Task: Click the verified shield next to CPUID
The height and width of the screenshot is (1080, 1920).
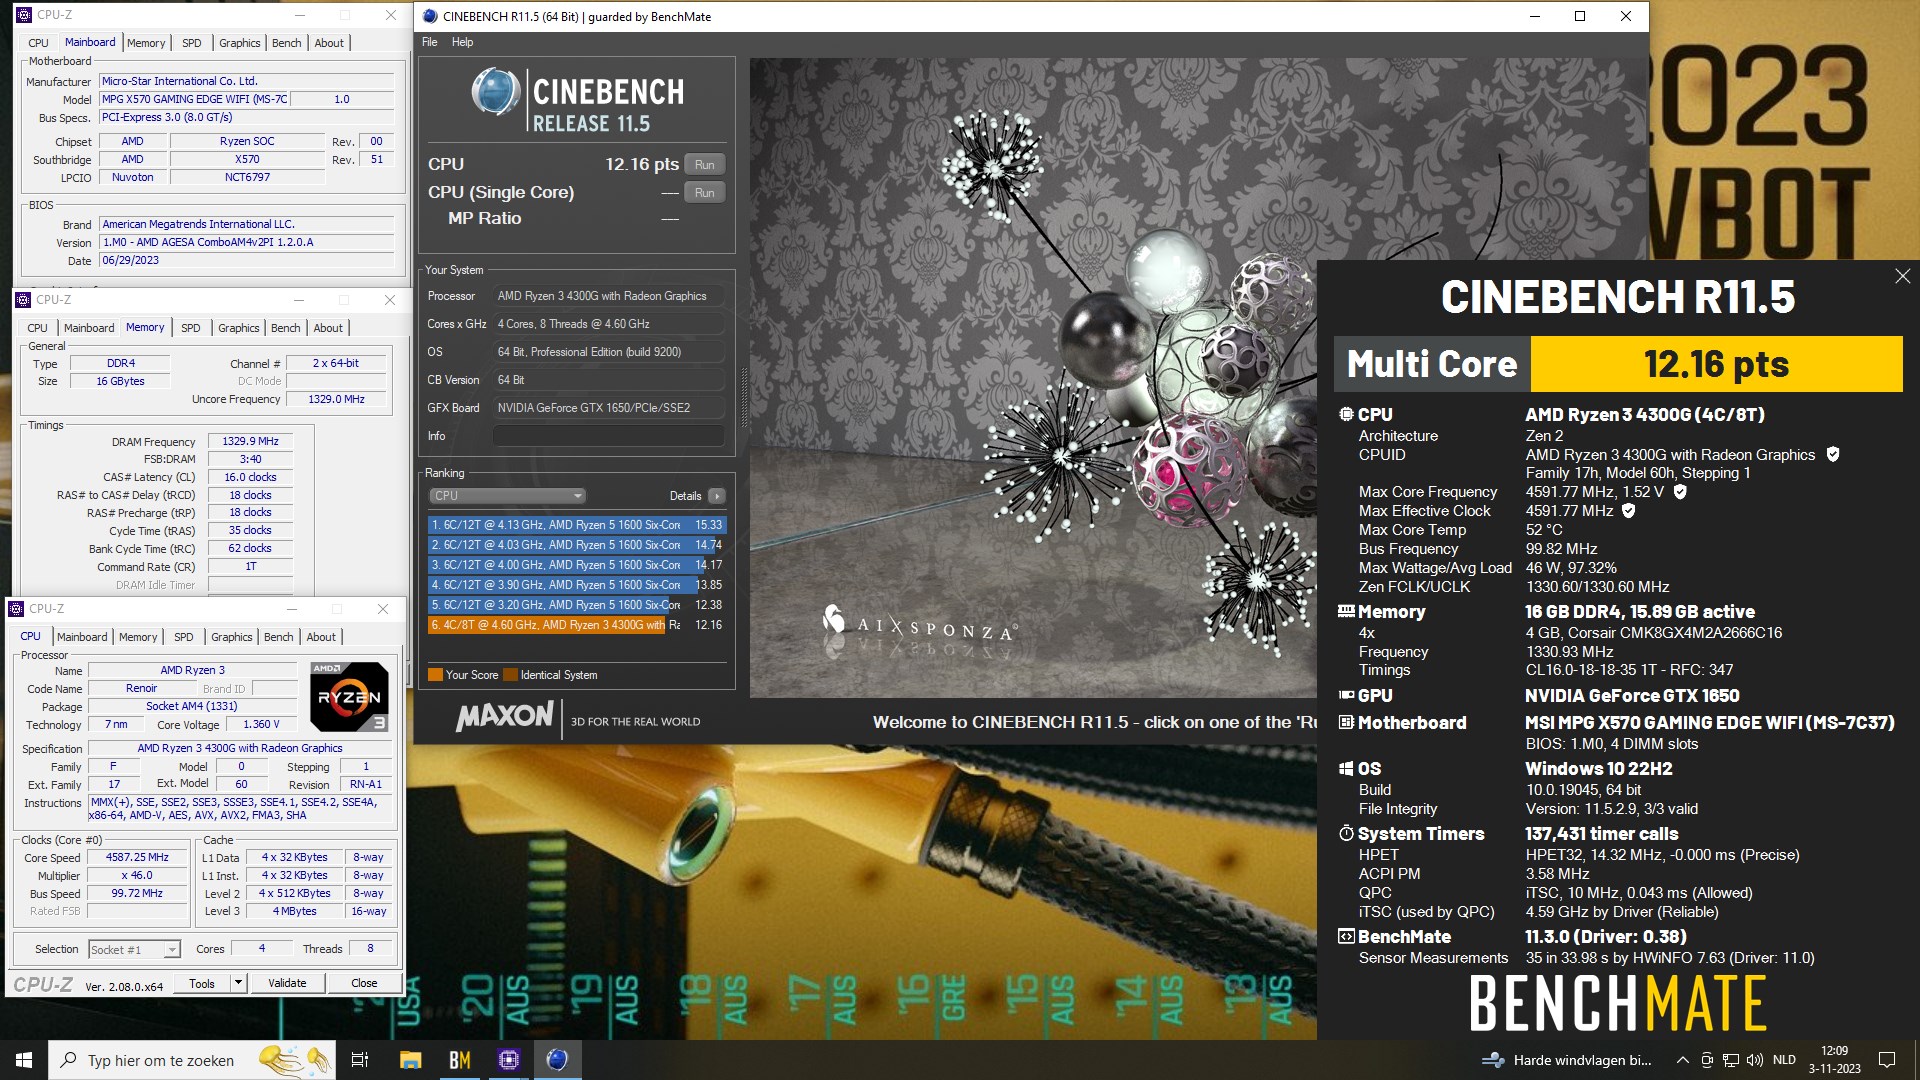Action: (1833, 455)
